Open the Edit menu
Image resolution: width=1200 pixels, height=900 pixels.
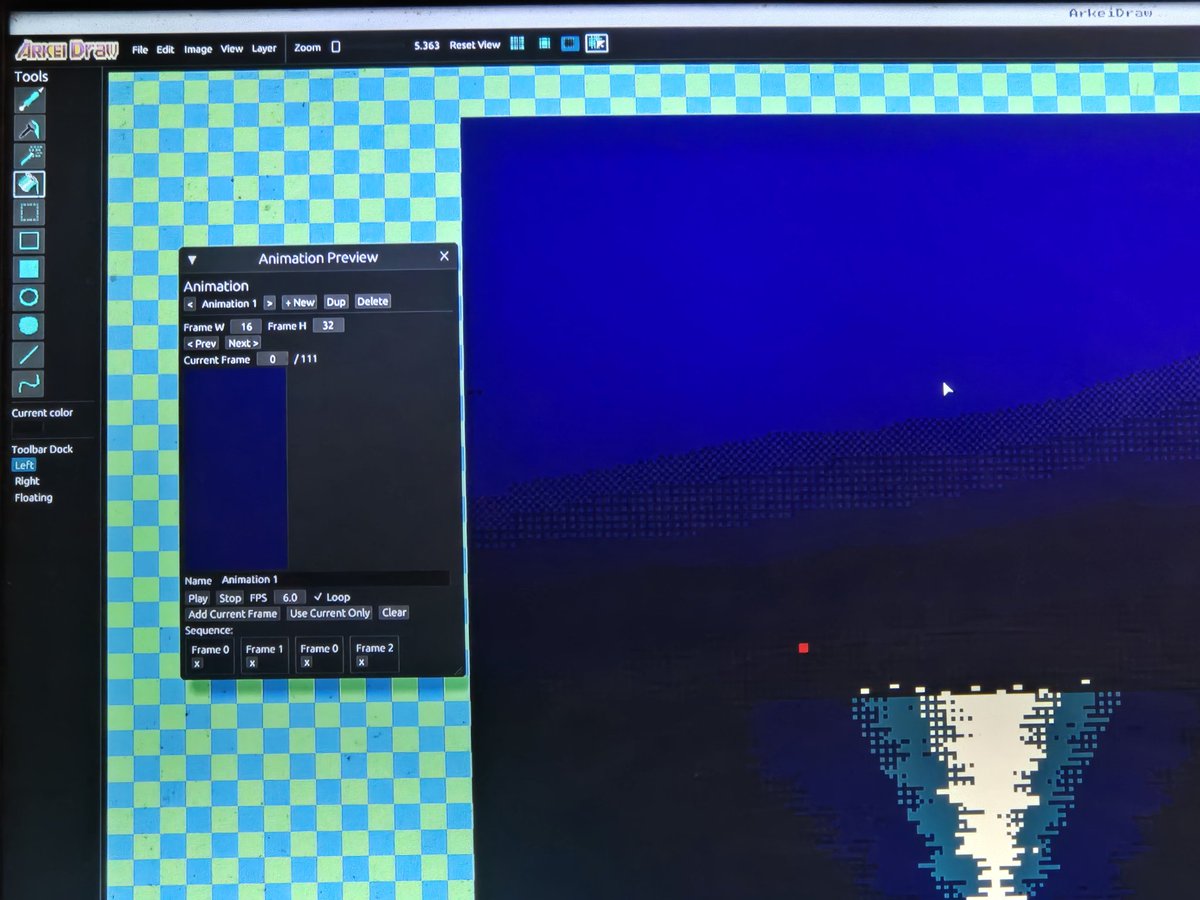pyautogui.click(x=165, y=49)
